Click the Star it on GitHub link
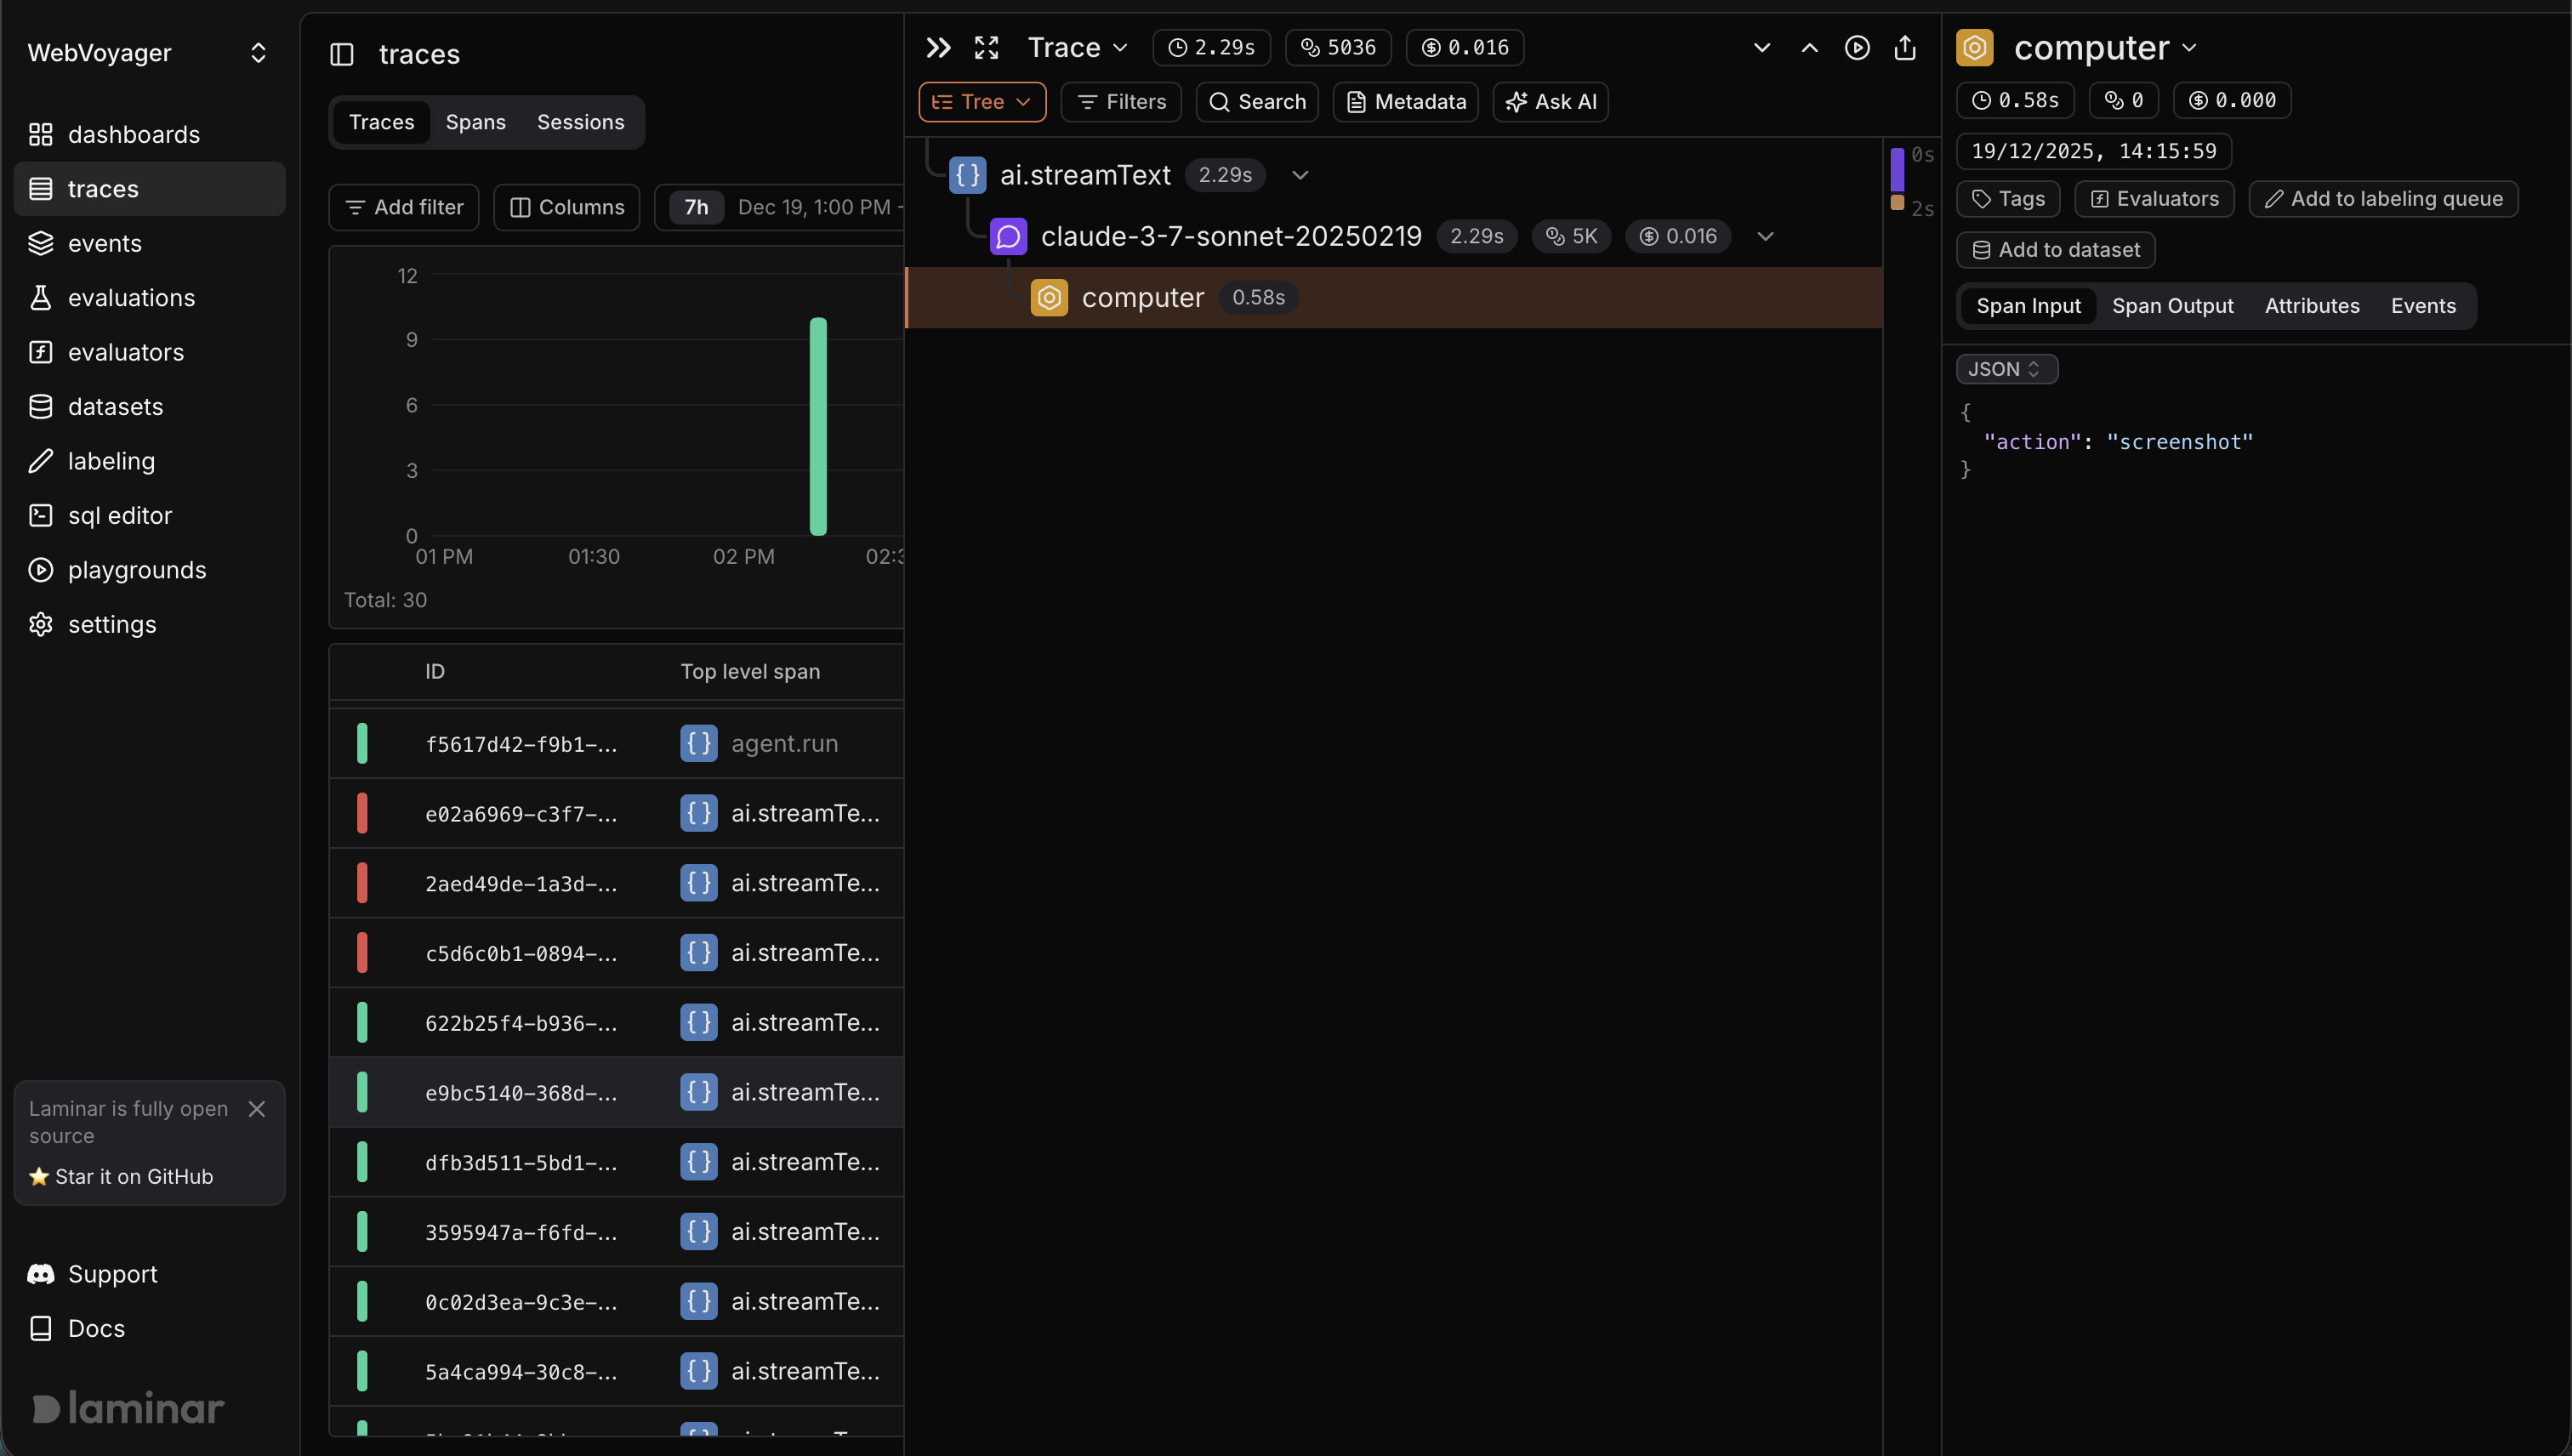 122,1176
